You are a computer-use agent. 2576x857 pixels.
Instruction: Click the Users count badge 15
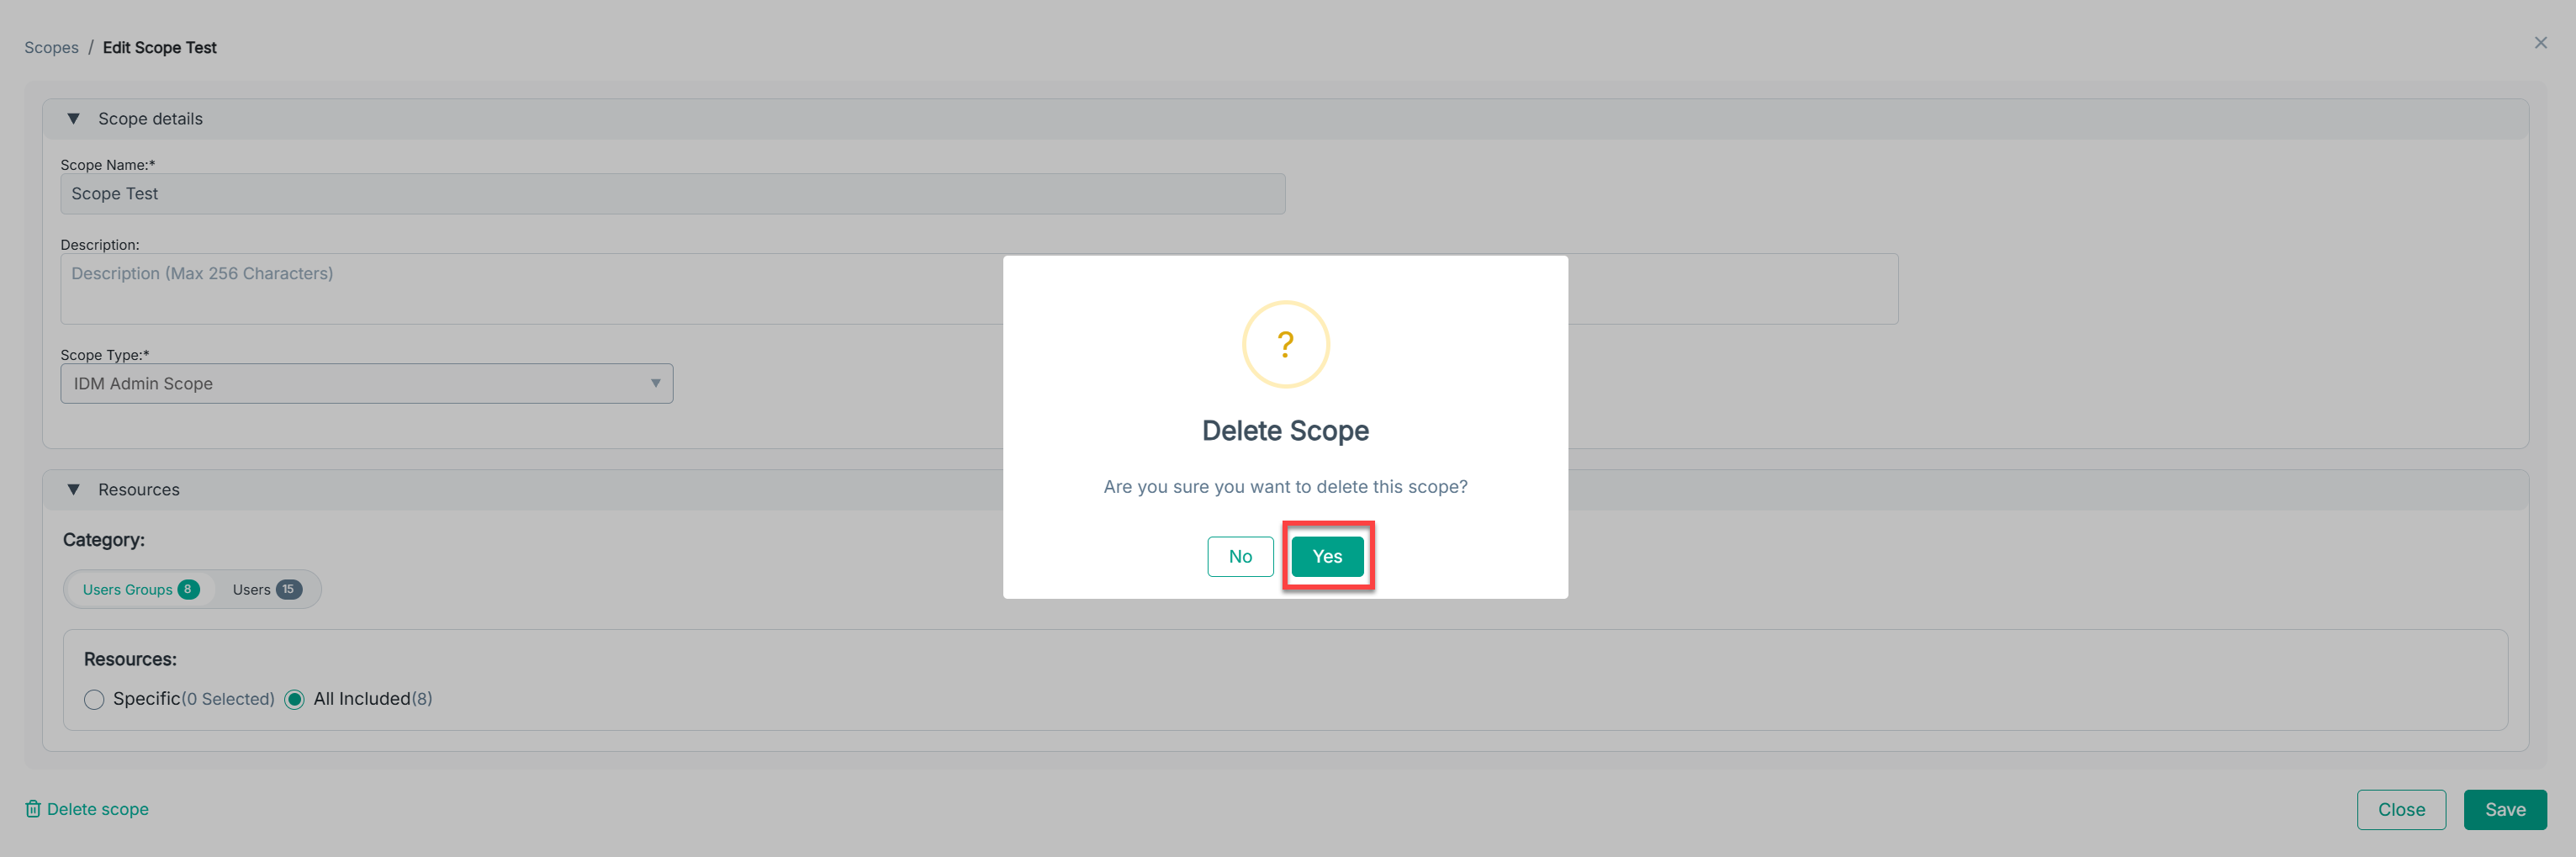[288, 589]
